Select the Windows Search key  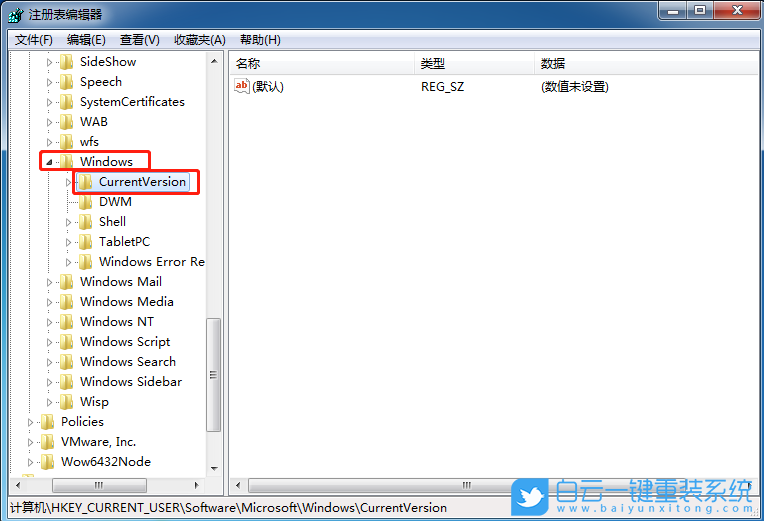[127, 362]
